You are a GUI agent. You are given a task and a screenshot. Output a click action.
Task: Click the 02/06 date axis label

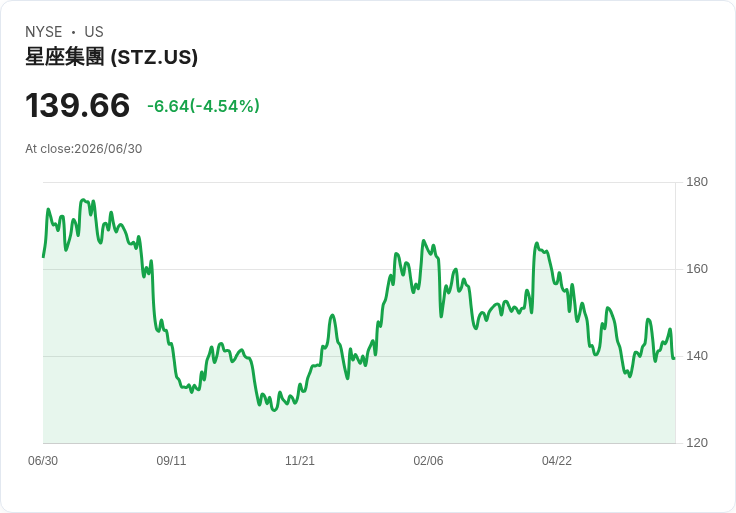point(428,461)
